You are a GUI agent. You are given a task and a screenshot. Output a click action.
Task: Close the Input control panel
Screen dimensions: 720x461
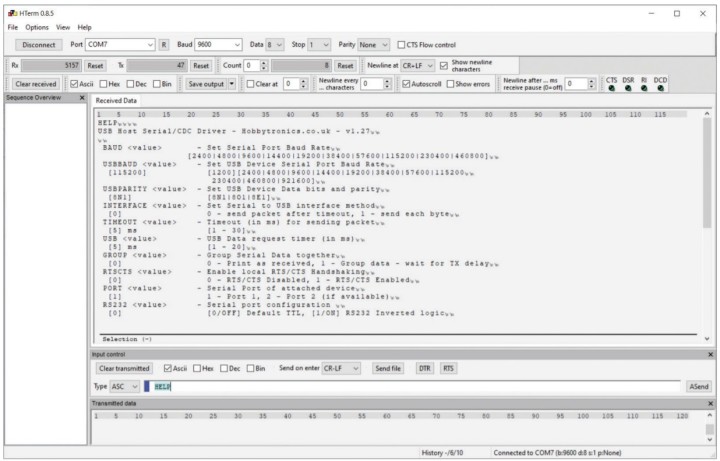tap(711, 354)
